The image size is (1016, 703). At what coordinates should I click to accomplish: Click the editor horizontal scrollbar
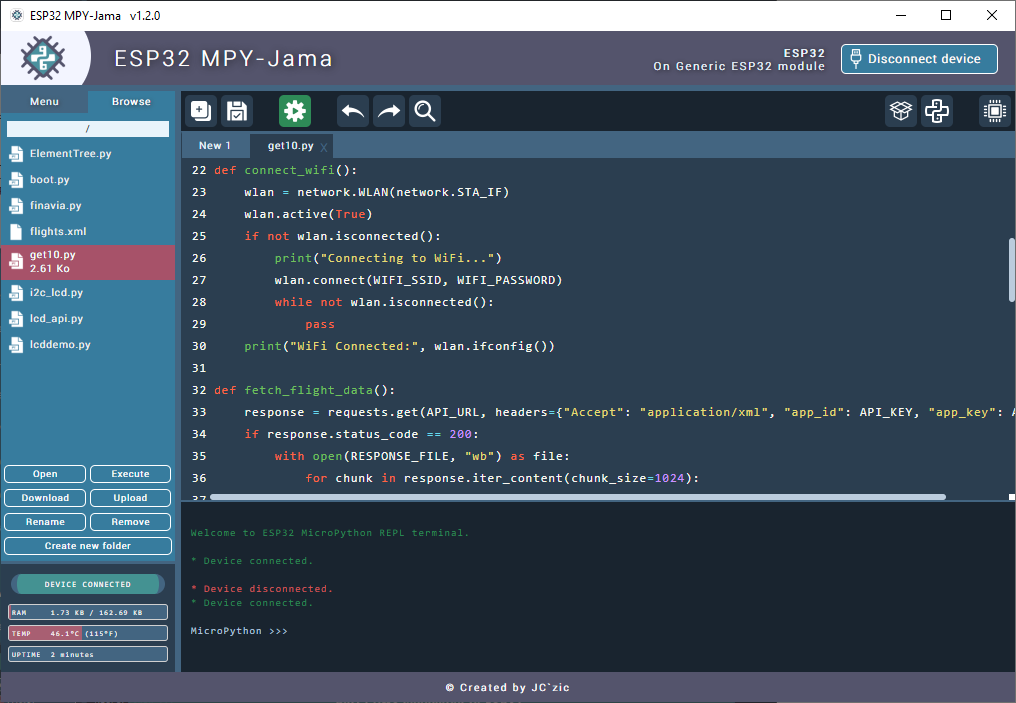577,497
